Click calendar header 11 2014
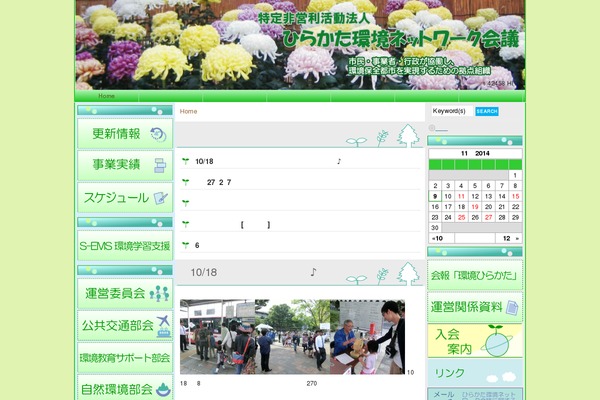 point(475,153)
